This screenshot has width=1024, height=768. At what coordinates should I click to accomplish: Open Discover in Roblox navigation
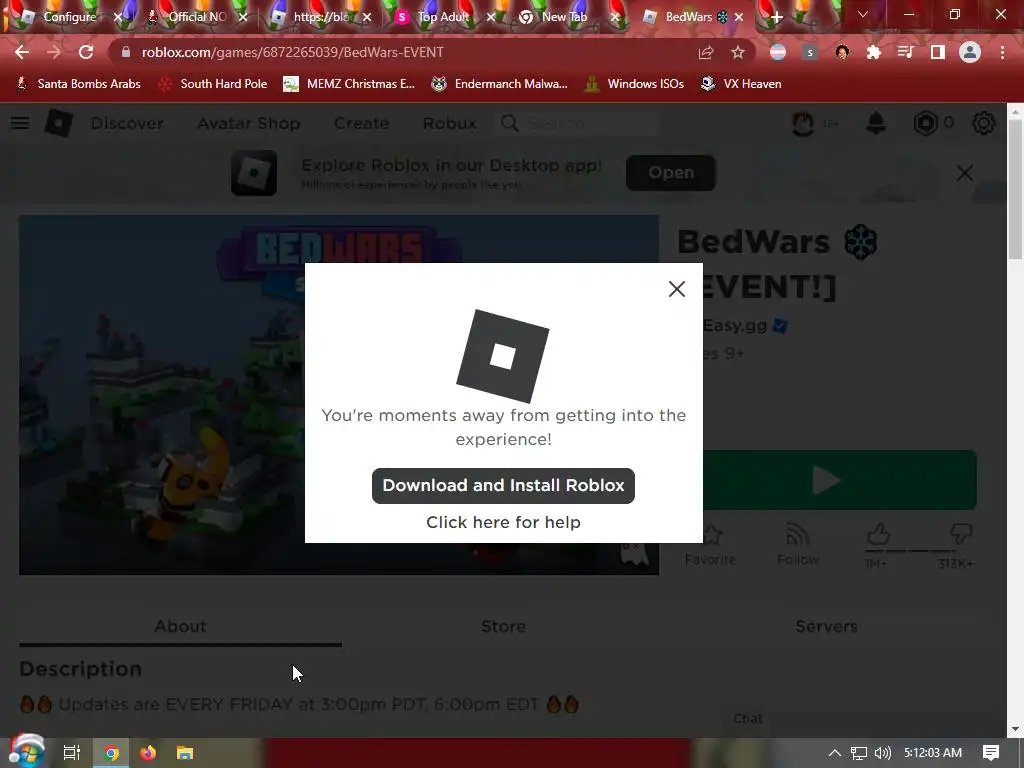pyautogui.click(x=127, y=123)
